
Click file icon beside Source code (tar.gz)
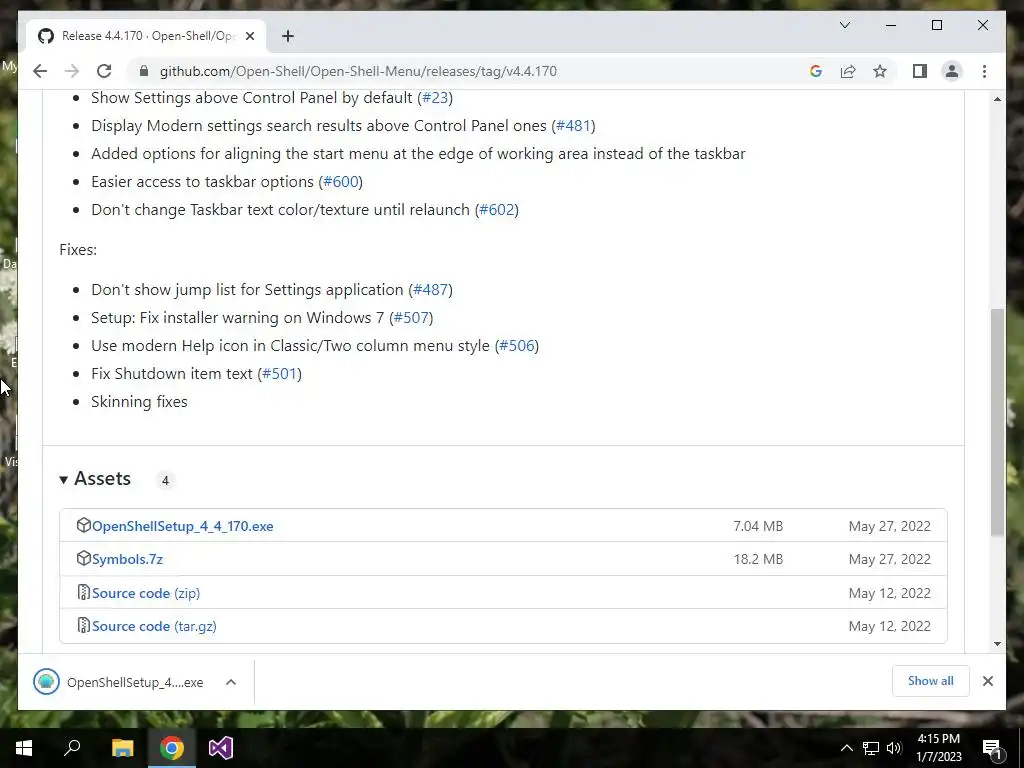point(84,625)
